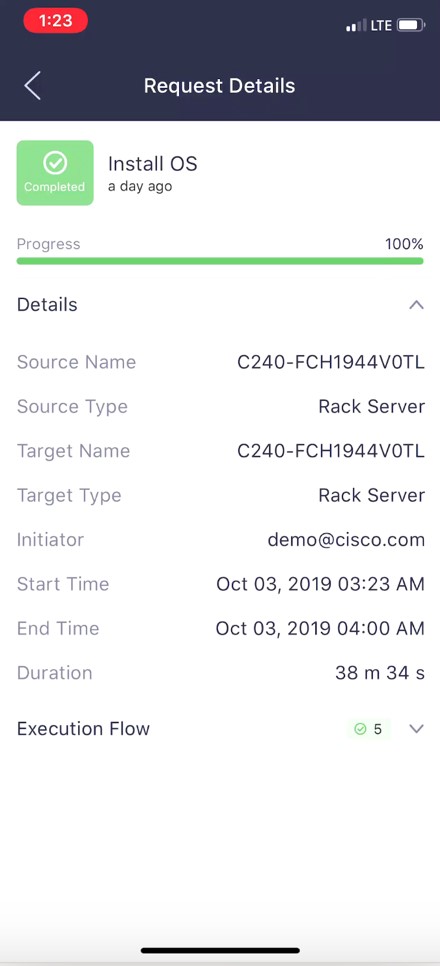Image resolution: width=440 pixels, height=966 pixels.
Task: Collapse the Details section chevron
Action: tap(417, 305)
